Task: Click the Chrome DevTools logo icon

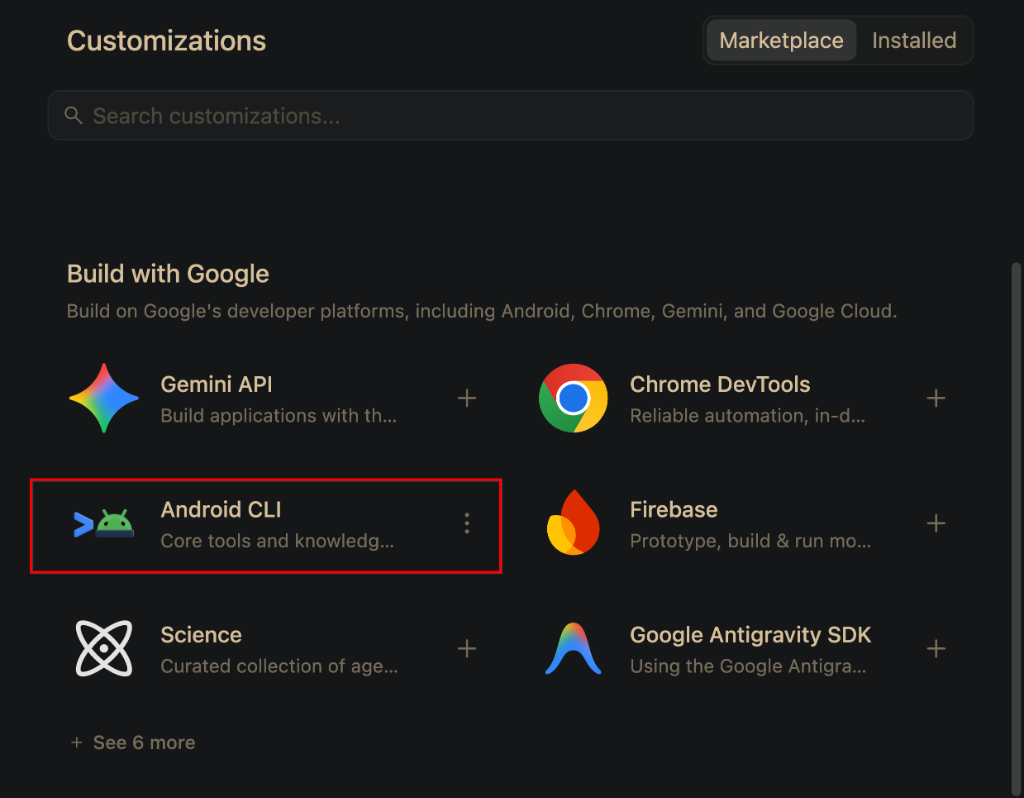Action: click(573, 398)
